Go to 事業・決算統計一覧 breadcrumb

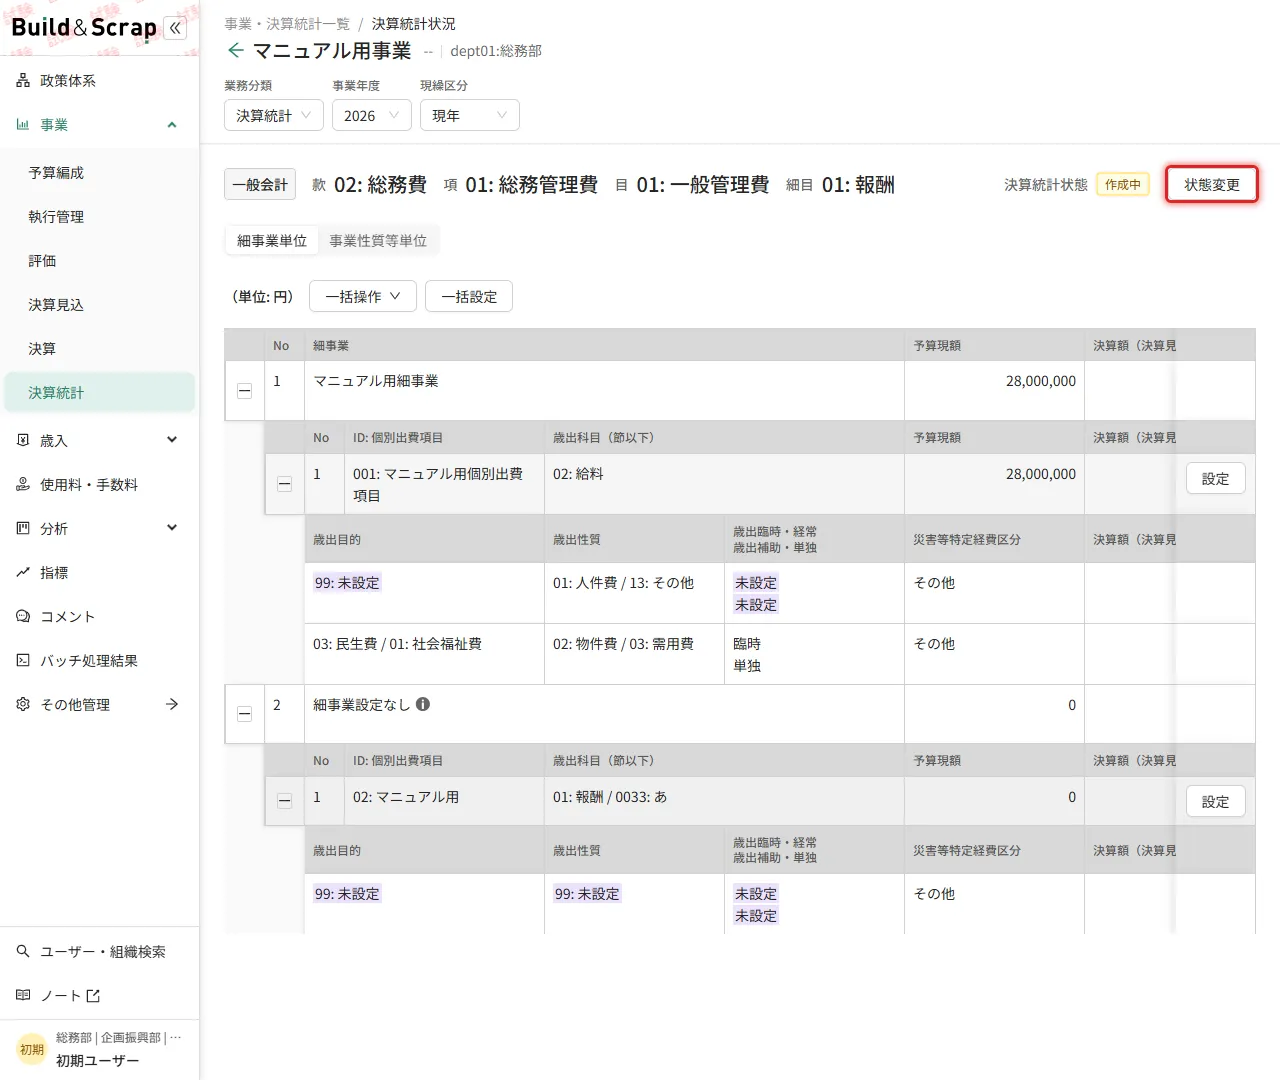(287, 24)
